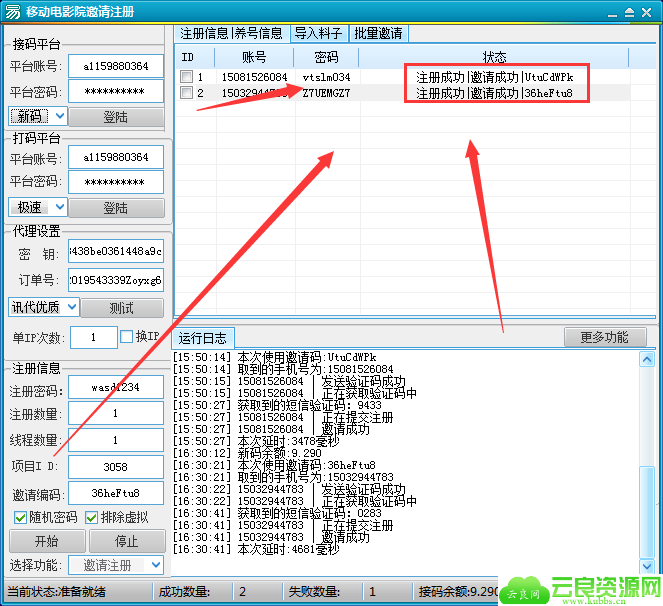Image resolution: width=663 pixels, height=606 pixels.
Task: Focus the 接码平台 平台密码 field
Action: tap(116, 91)
